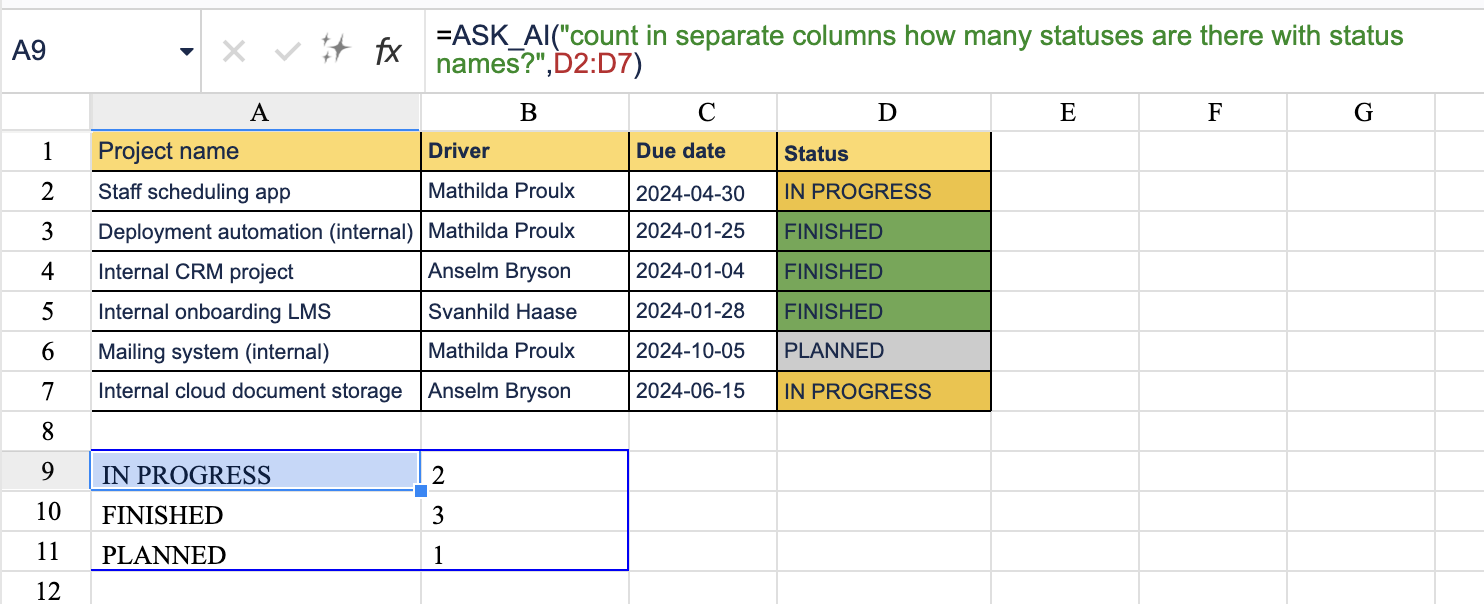Screen dimensions: 1484x604
Task: Select the "Internal CRM project" cell
Action: click(256, 271)
